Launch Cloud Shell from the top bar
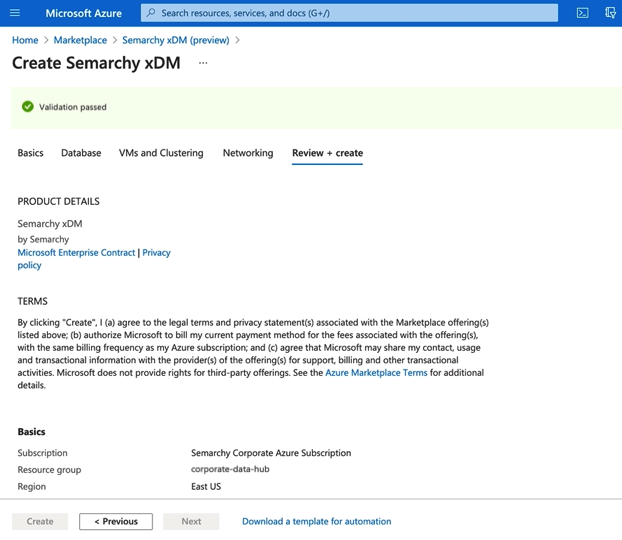 pyautogui.click(x=582, y=13)
